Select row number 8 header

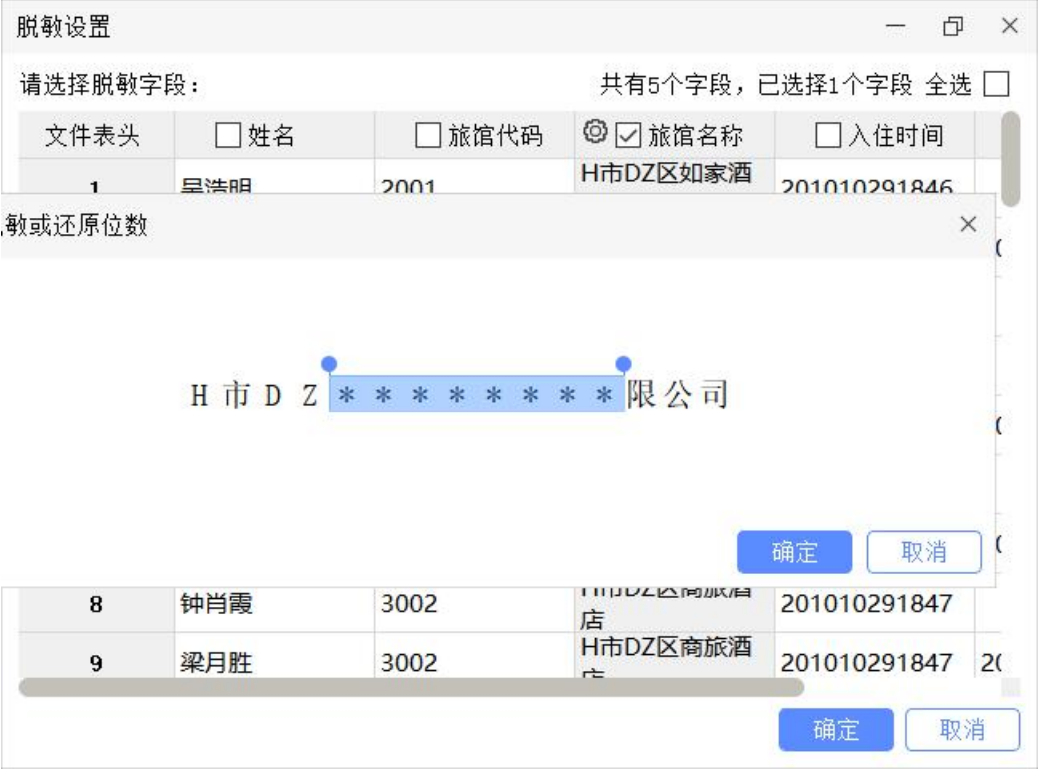pos(96,604)
